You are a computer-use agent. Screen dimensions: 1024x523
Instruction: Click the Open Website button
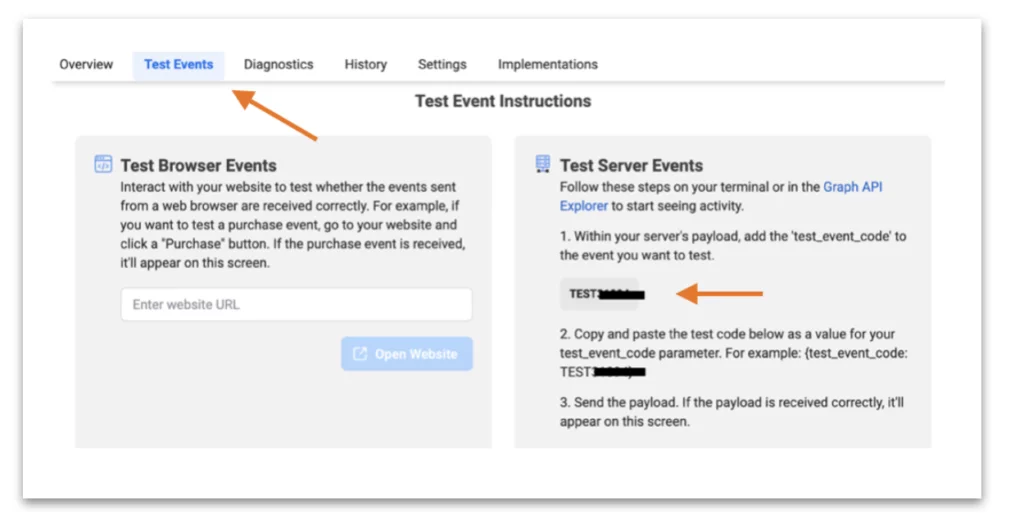(x=407, y=354)
